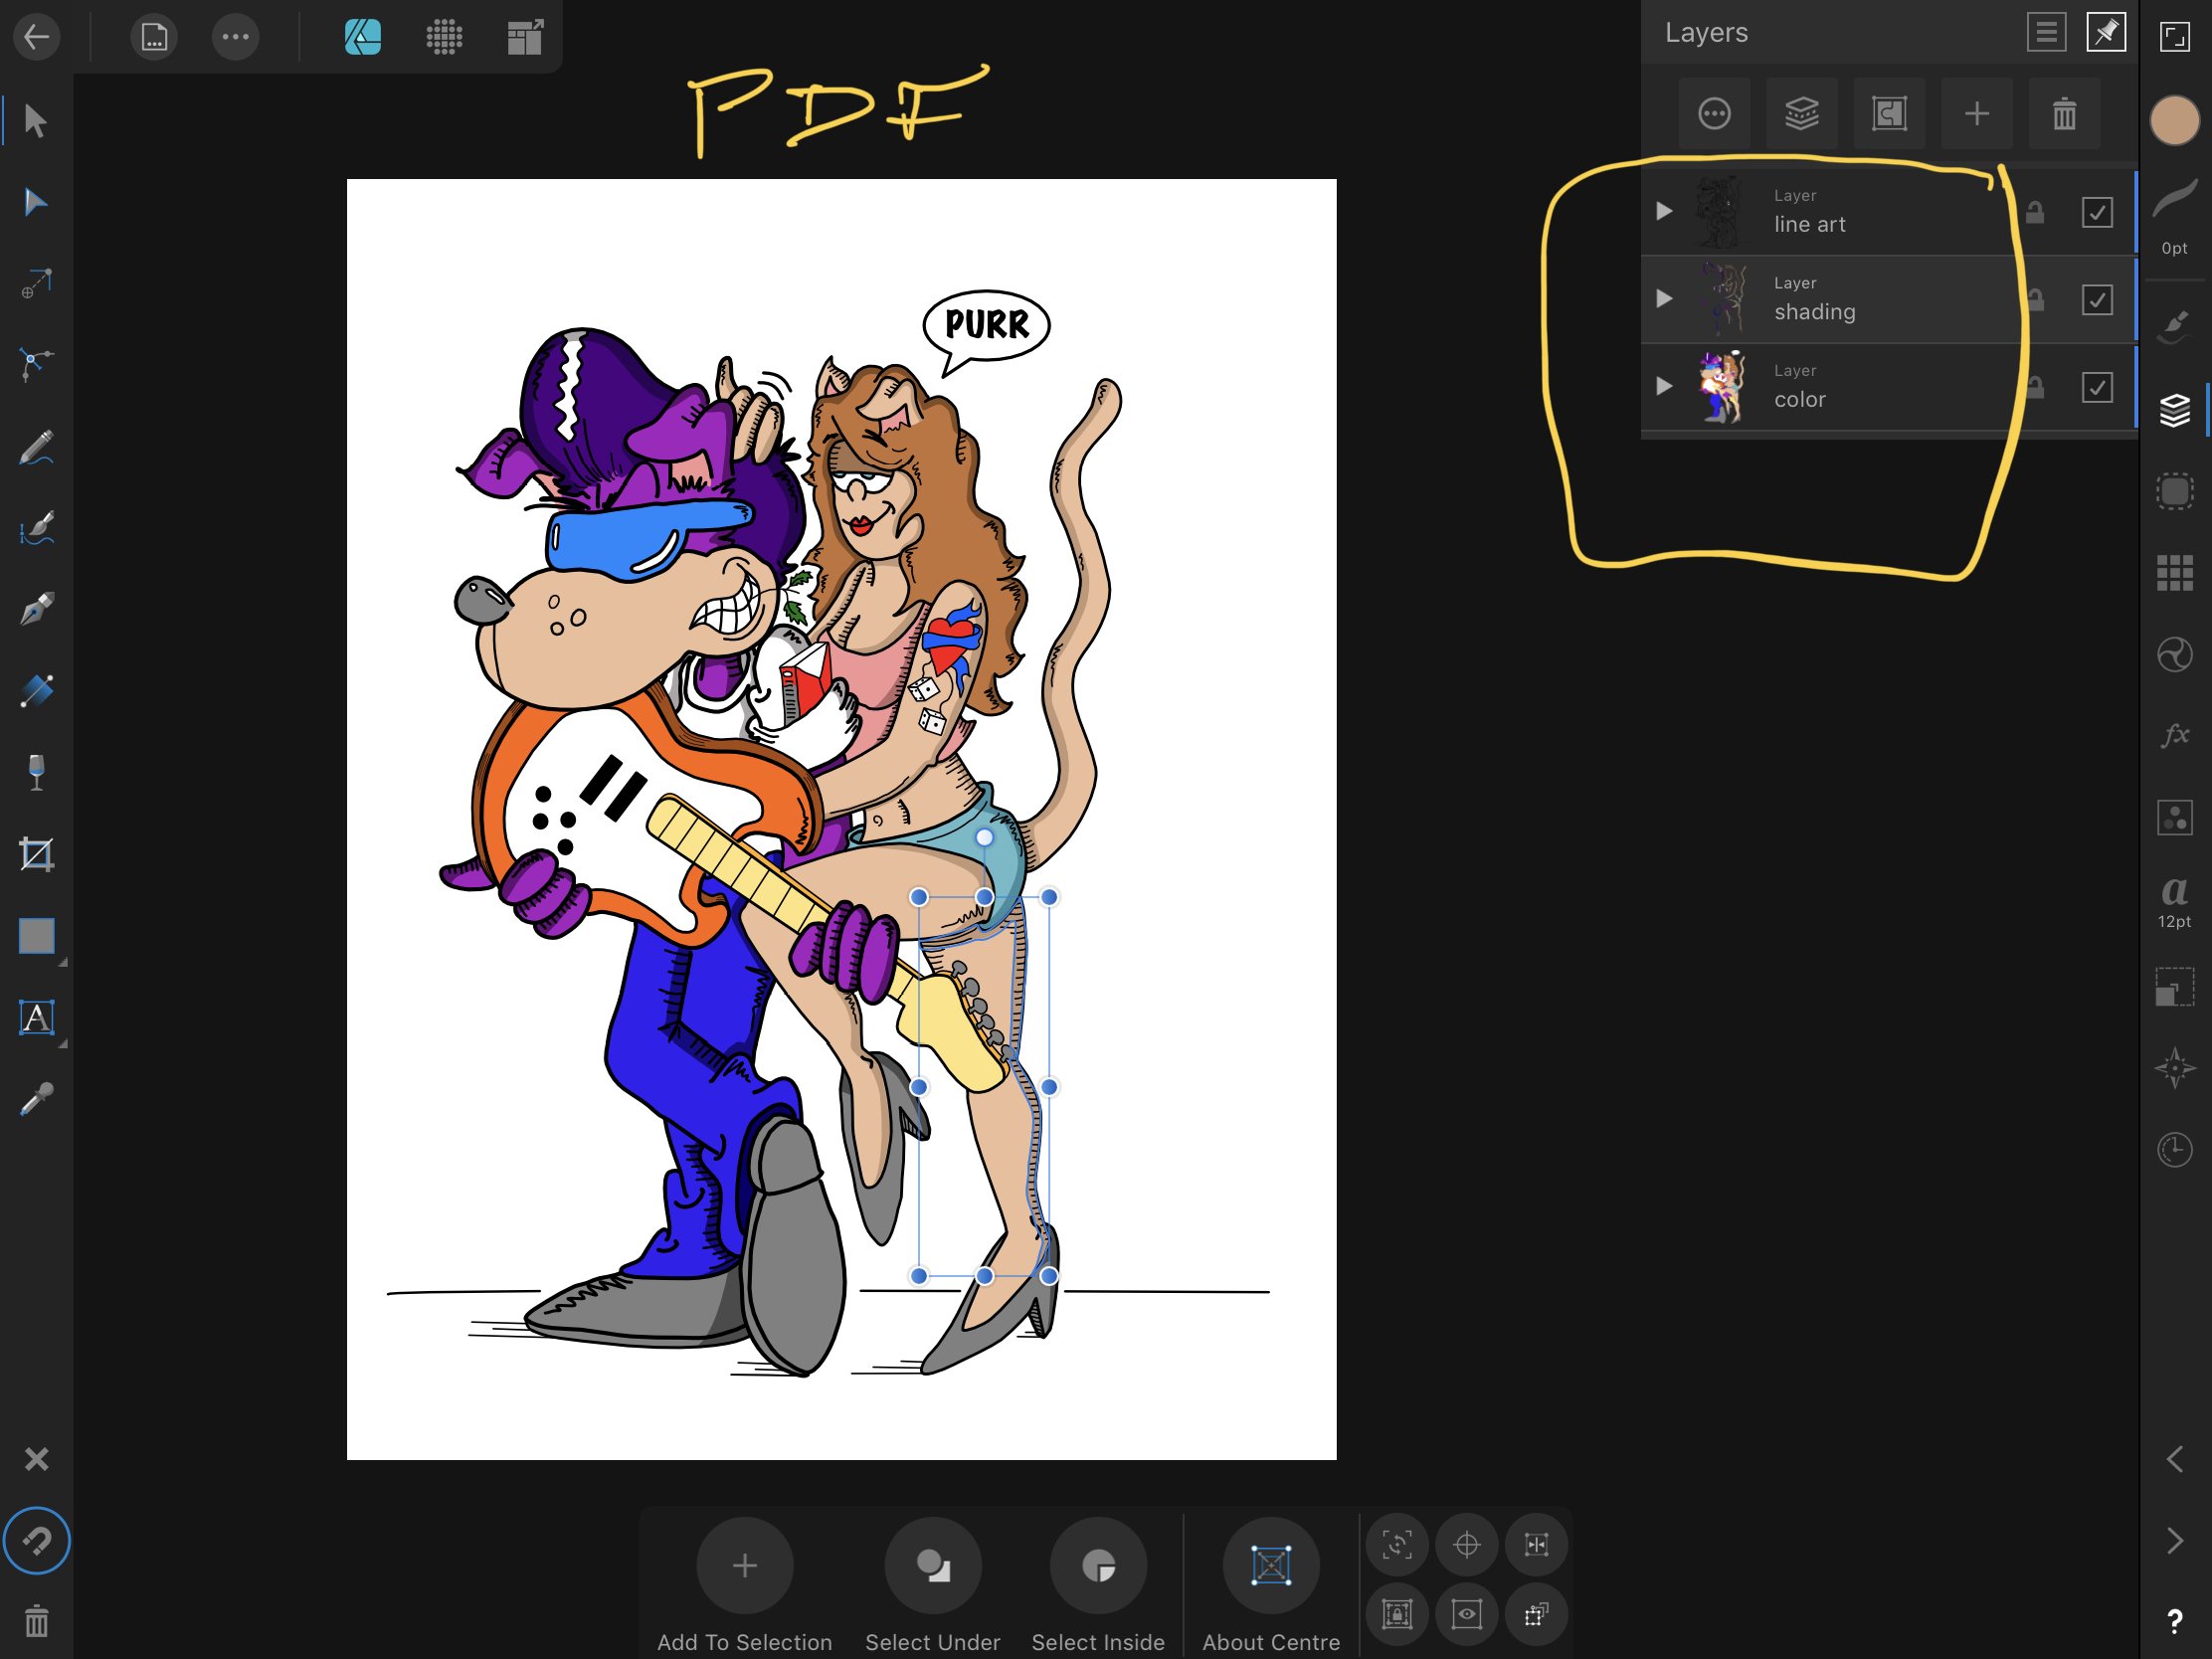Select the Node tool
The height and width of the screenshot is (1659, 2212).
tap(36, 202)
